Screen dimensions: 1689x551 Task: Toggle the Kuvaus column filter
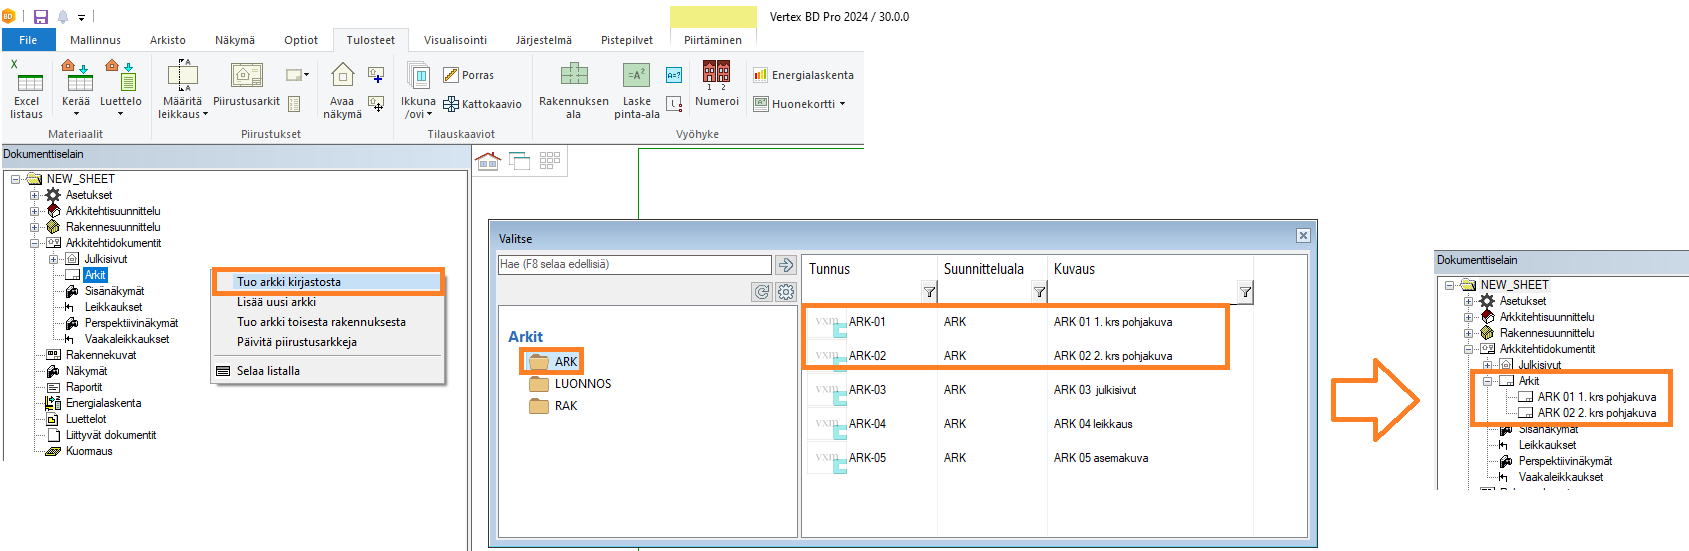1245,292
